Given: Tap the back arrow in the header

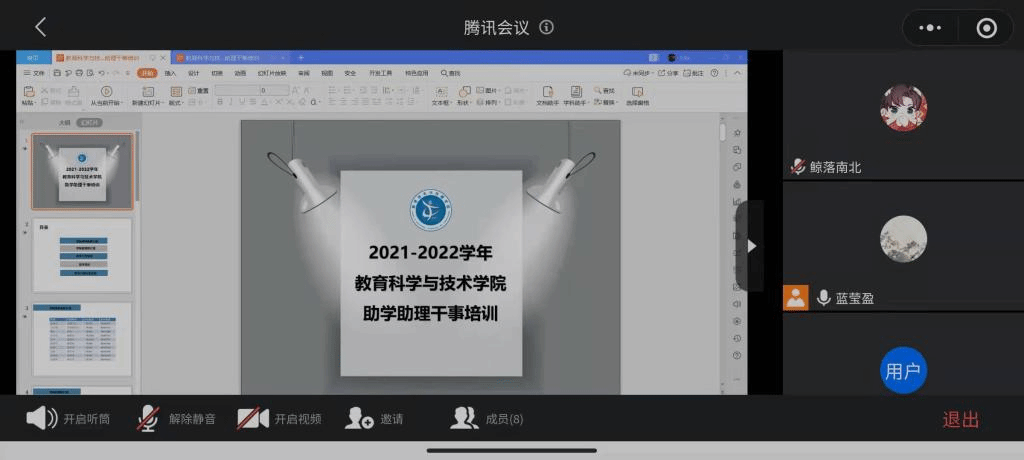Looking at the screenshot, I should 40,27.
